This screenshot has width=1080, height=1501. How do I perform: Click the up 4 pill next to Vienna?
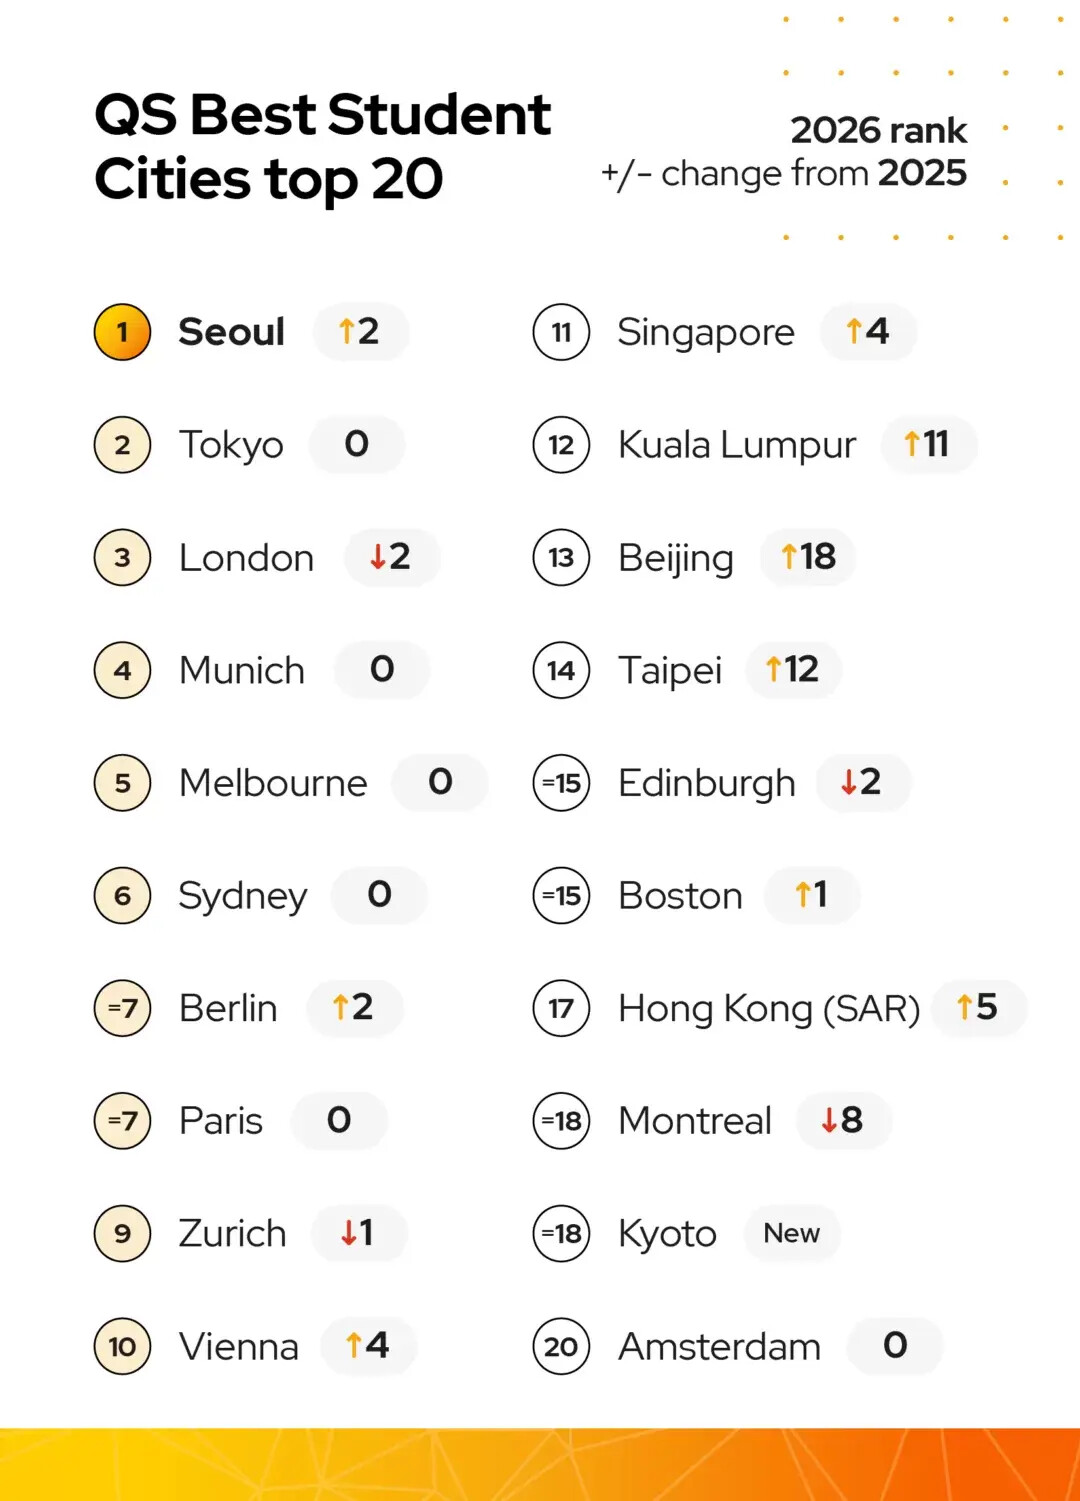(x=367, y=1345)
